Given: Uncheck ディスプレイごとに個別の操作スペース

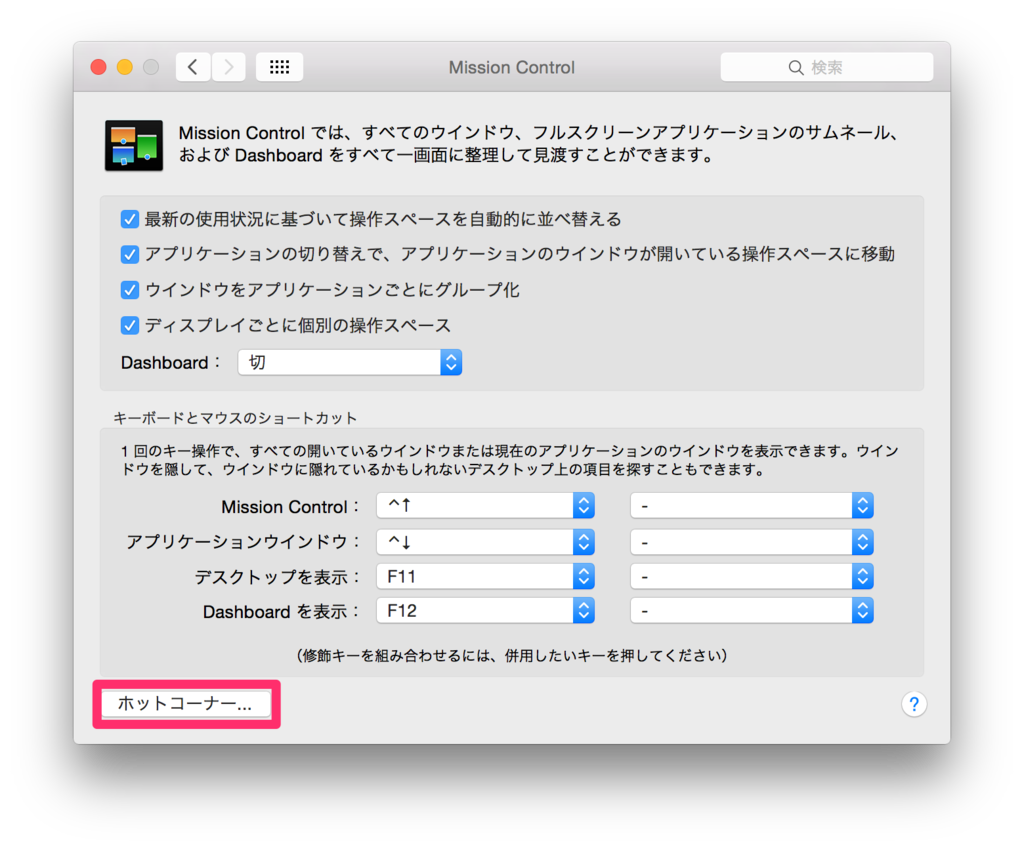Looking at the screenshot, I should pos(129,325).
